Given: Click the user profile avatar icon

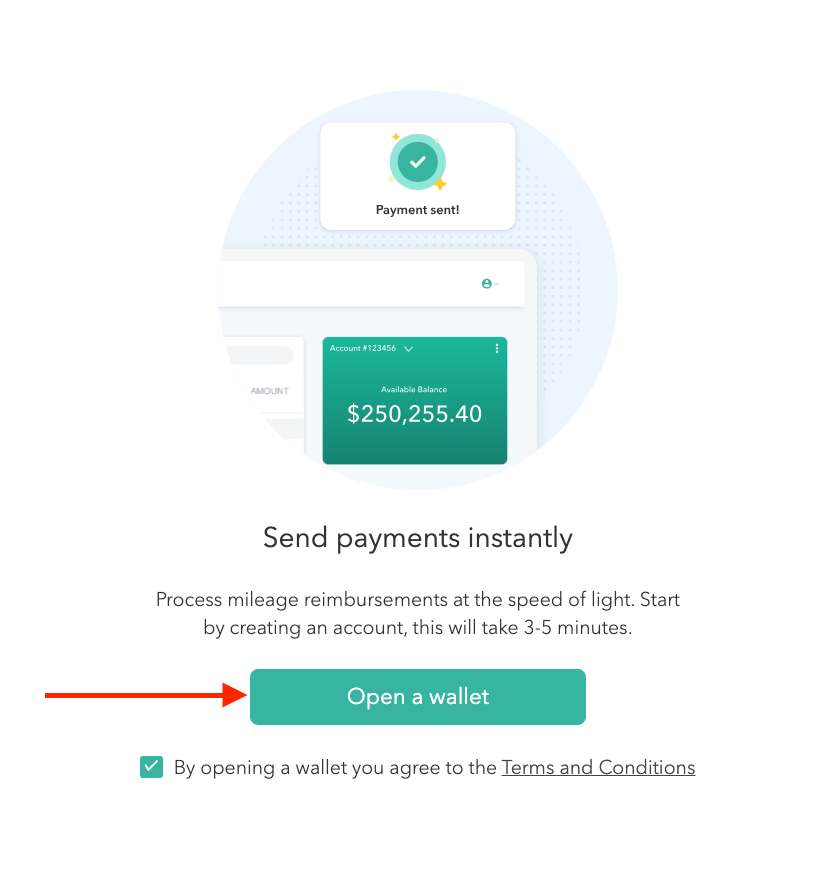Looking at the screenshot, I should (x=486, y=284).
